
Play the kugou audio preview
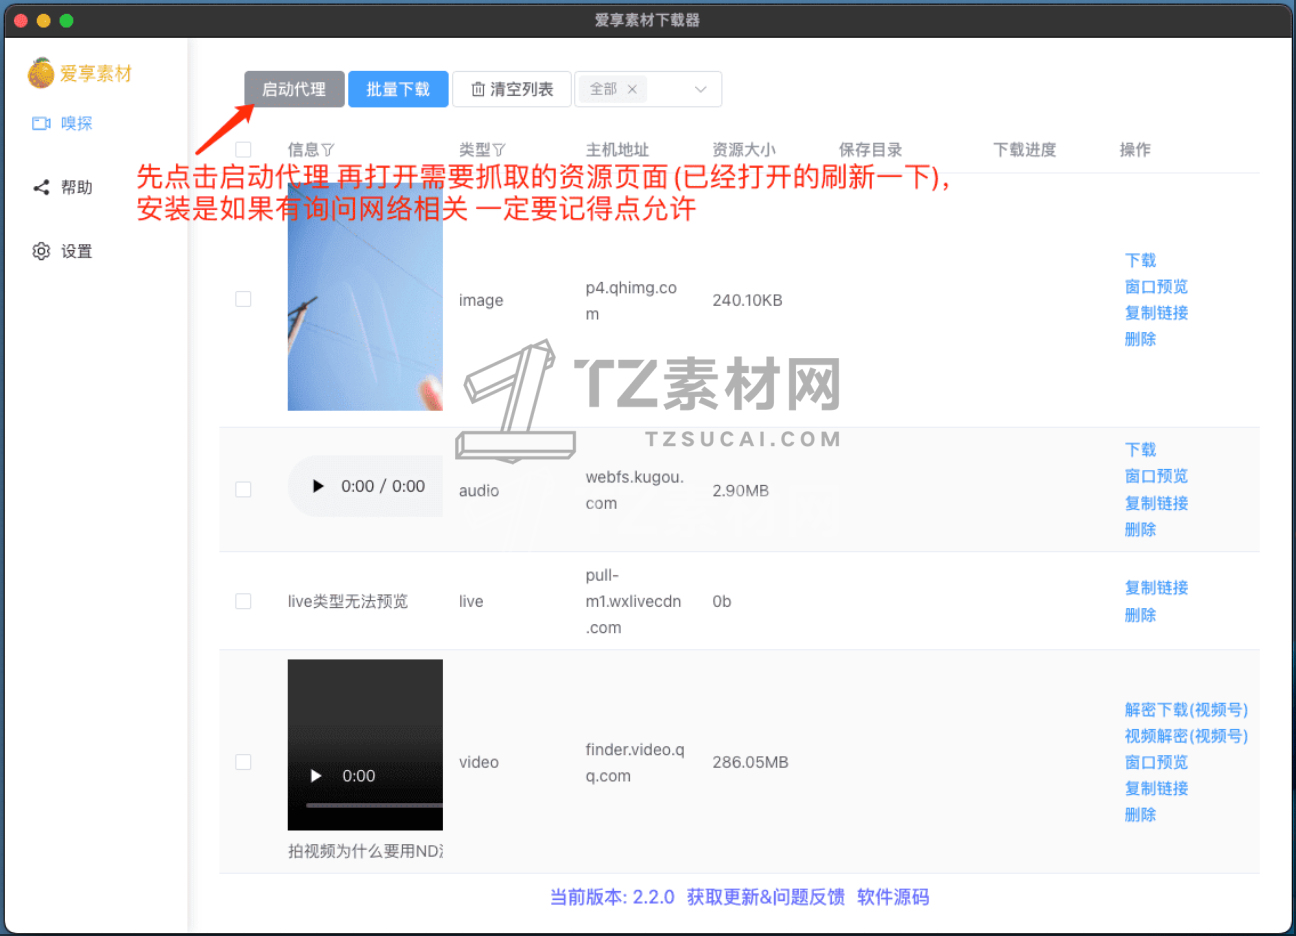(318, 486)
